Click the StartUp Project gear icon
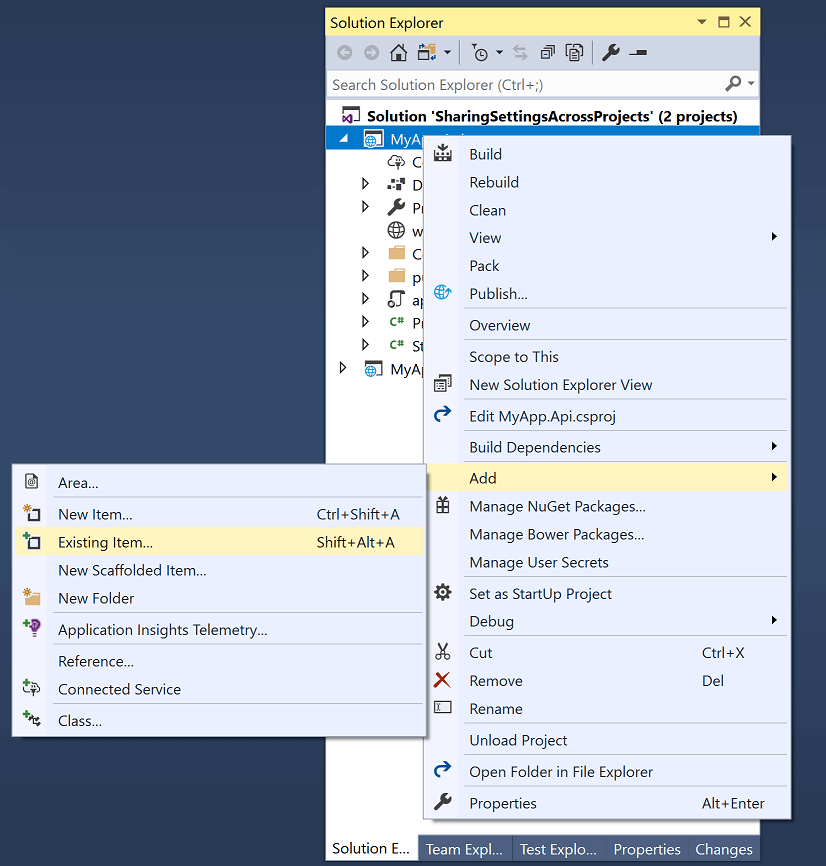The width and height of the screenshot is (826, 866). pos(443,593)
